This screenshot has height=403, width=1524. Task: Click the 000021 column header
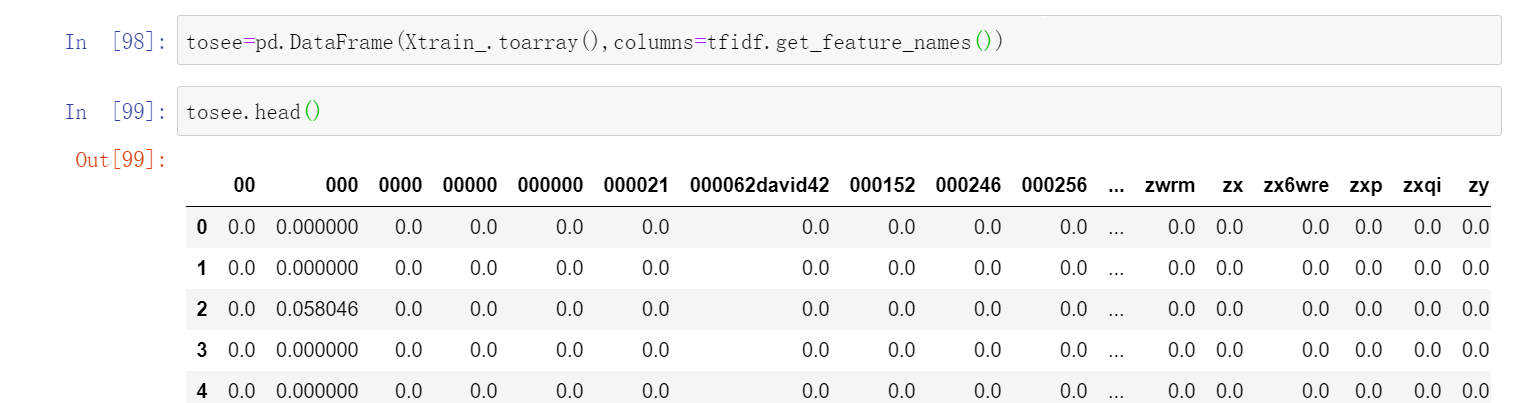tap(637, 186)
